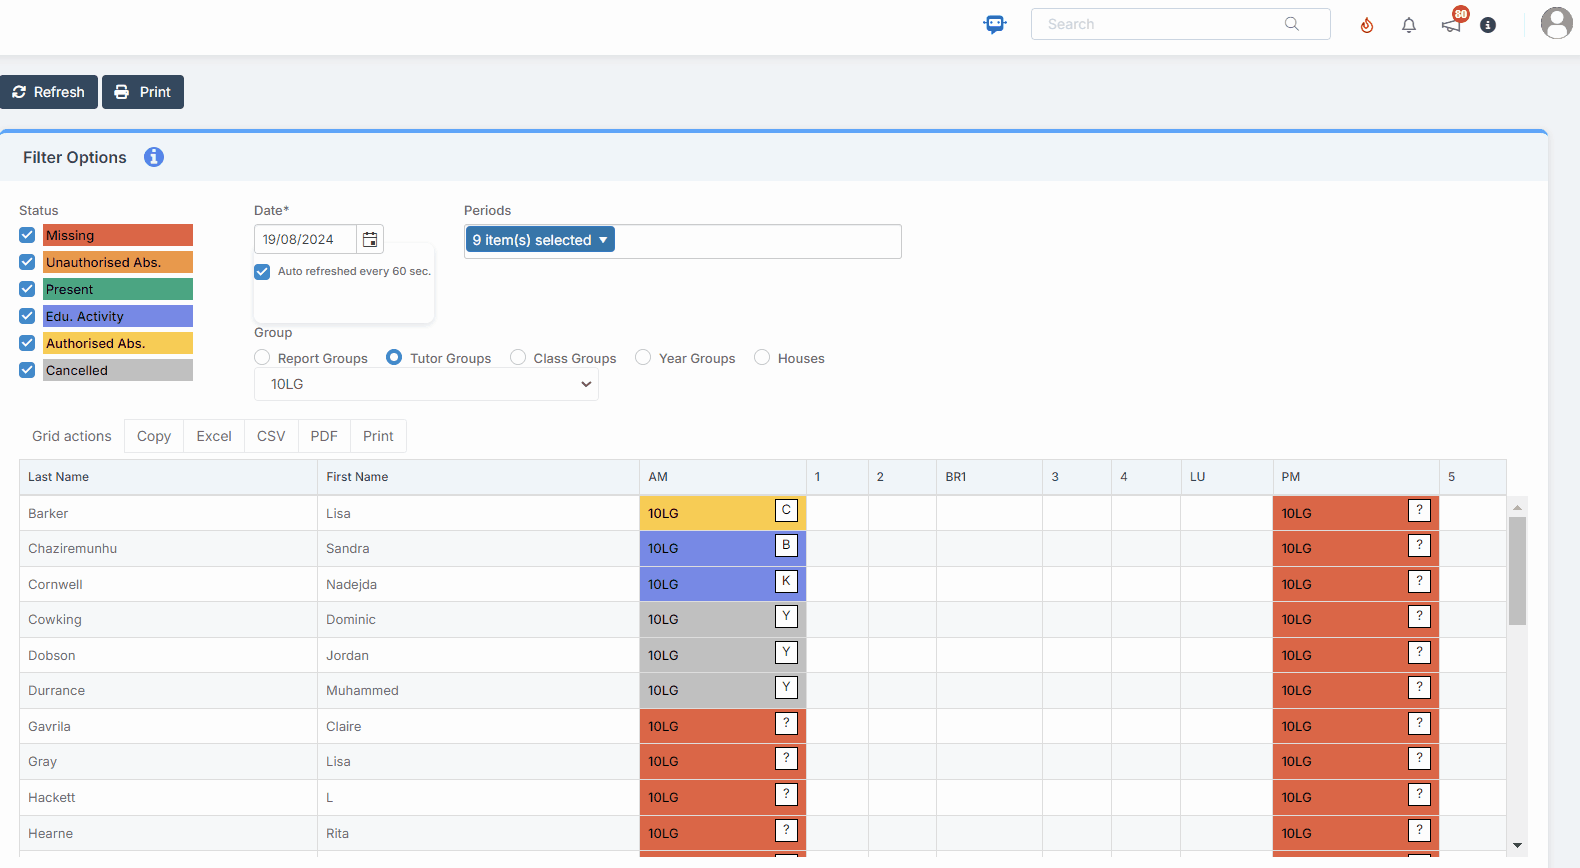Click the BR1 column header

point(989,477)
